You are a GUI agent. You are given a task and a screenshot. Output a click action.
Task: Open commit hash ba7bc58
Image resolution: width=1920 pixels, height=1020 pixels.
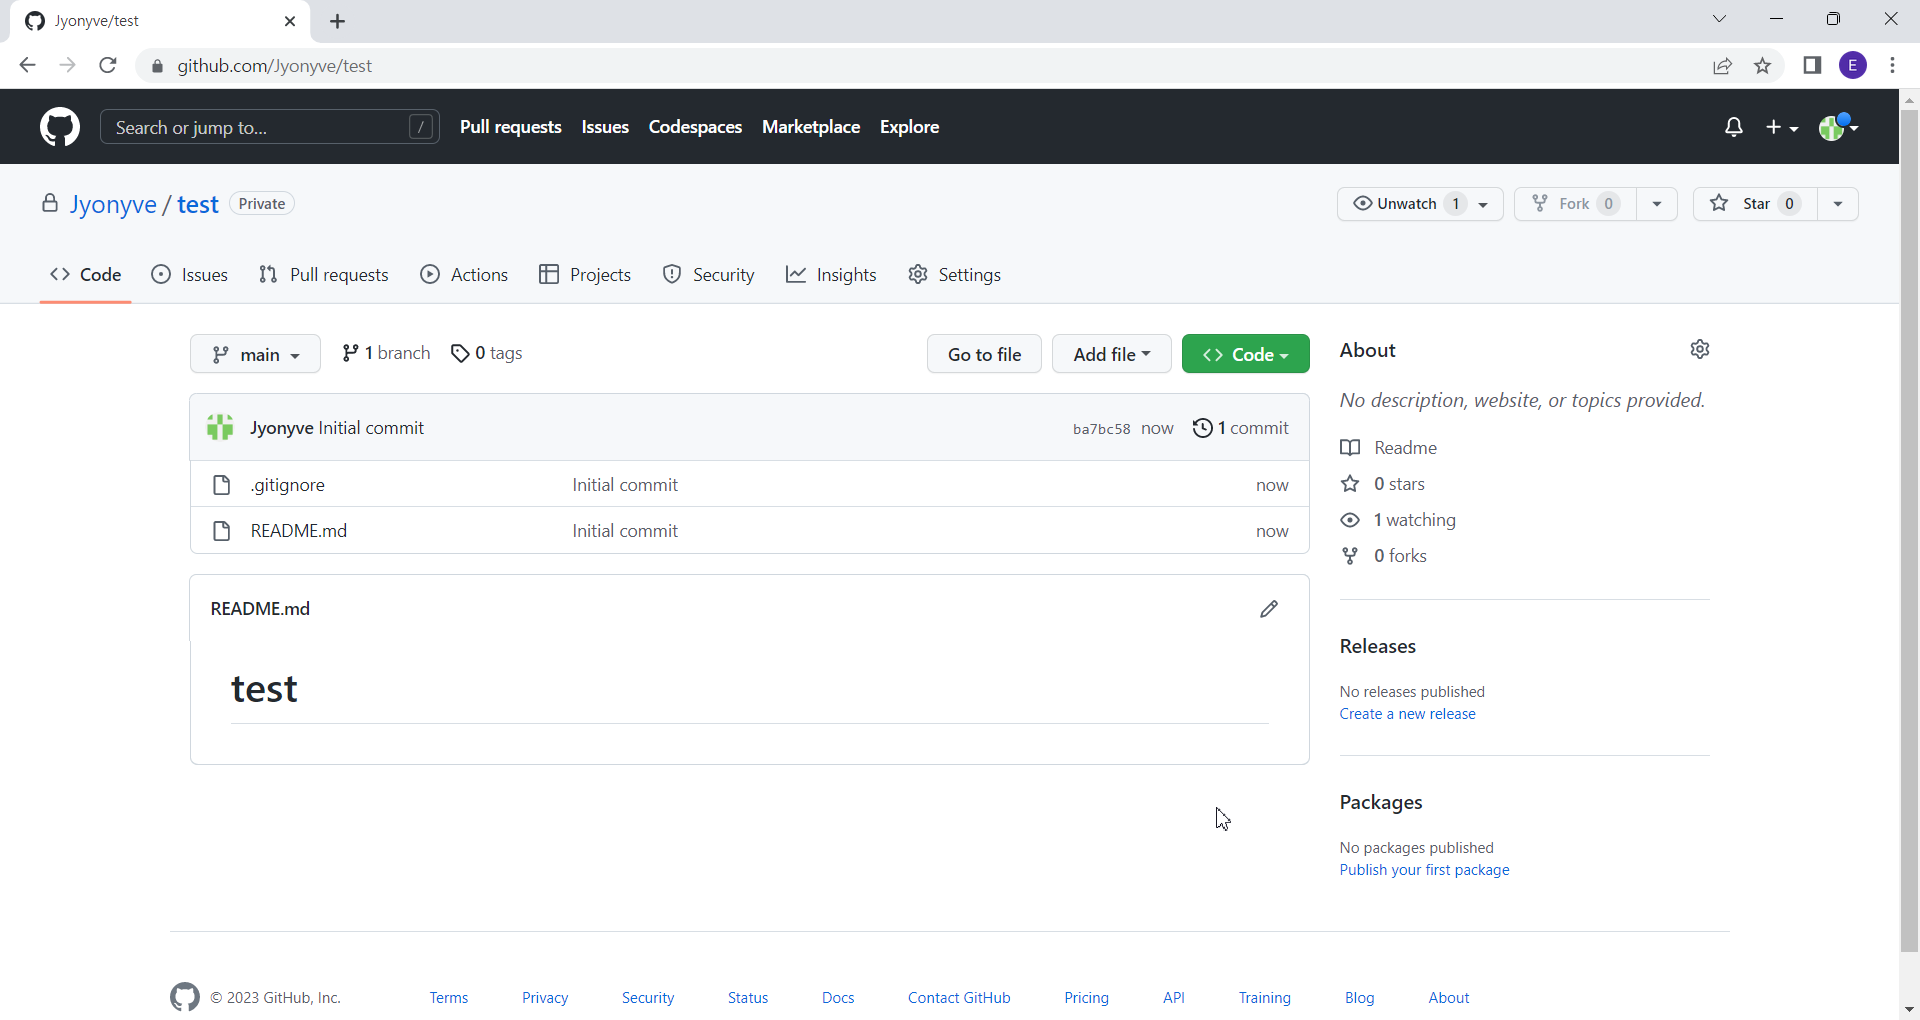click(x=1101, y=429)
